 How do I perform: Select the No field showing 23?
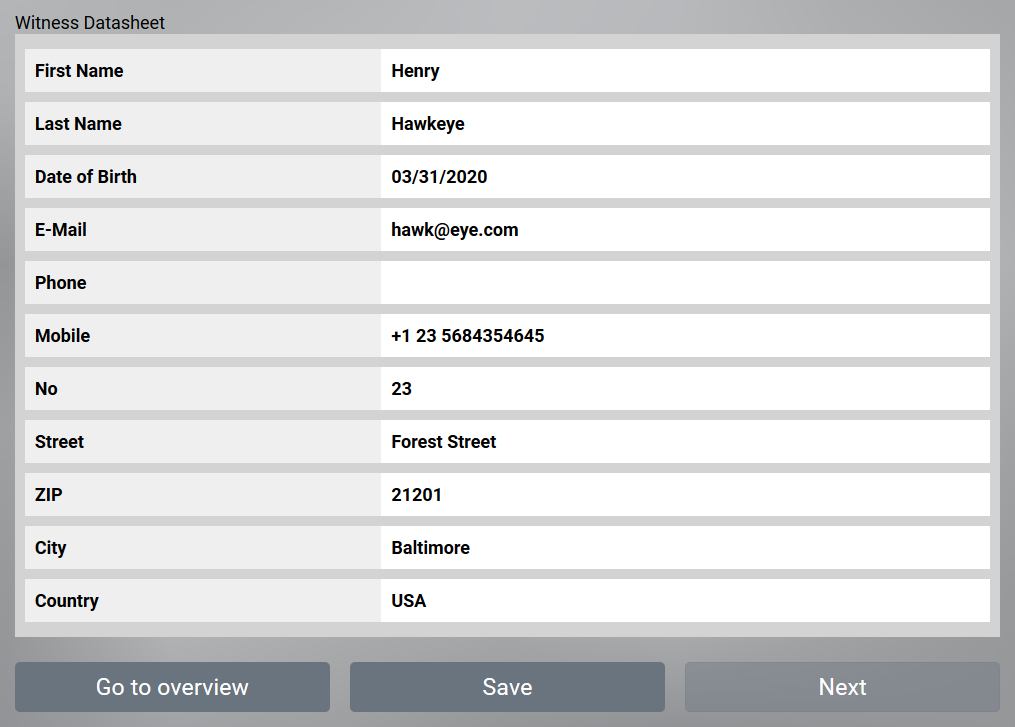pyautogui.click(x=685, y=389)
